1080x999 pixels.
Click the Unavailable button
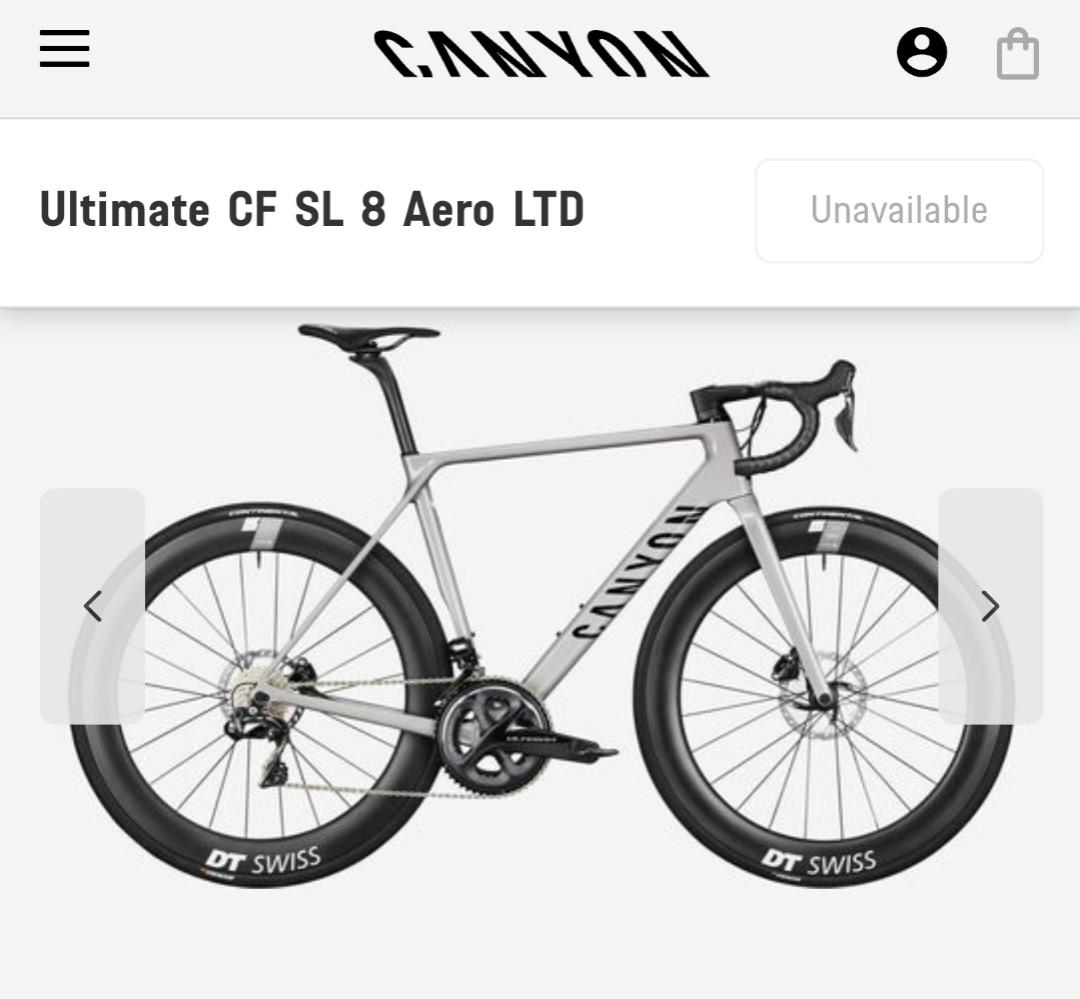point(899,211)
